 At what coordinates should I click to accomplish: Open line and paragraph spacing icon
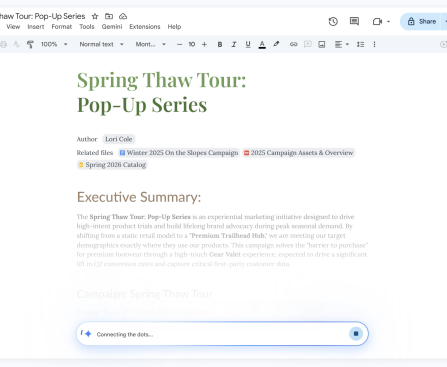click(x=360, y=44)
